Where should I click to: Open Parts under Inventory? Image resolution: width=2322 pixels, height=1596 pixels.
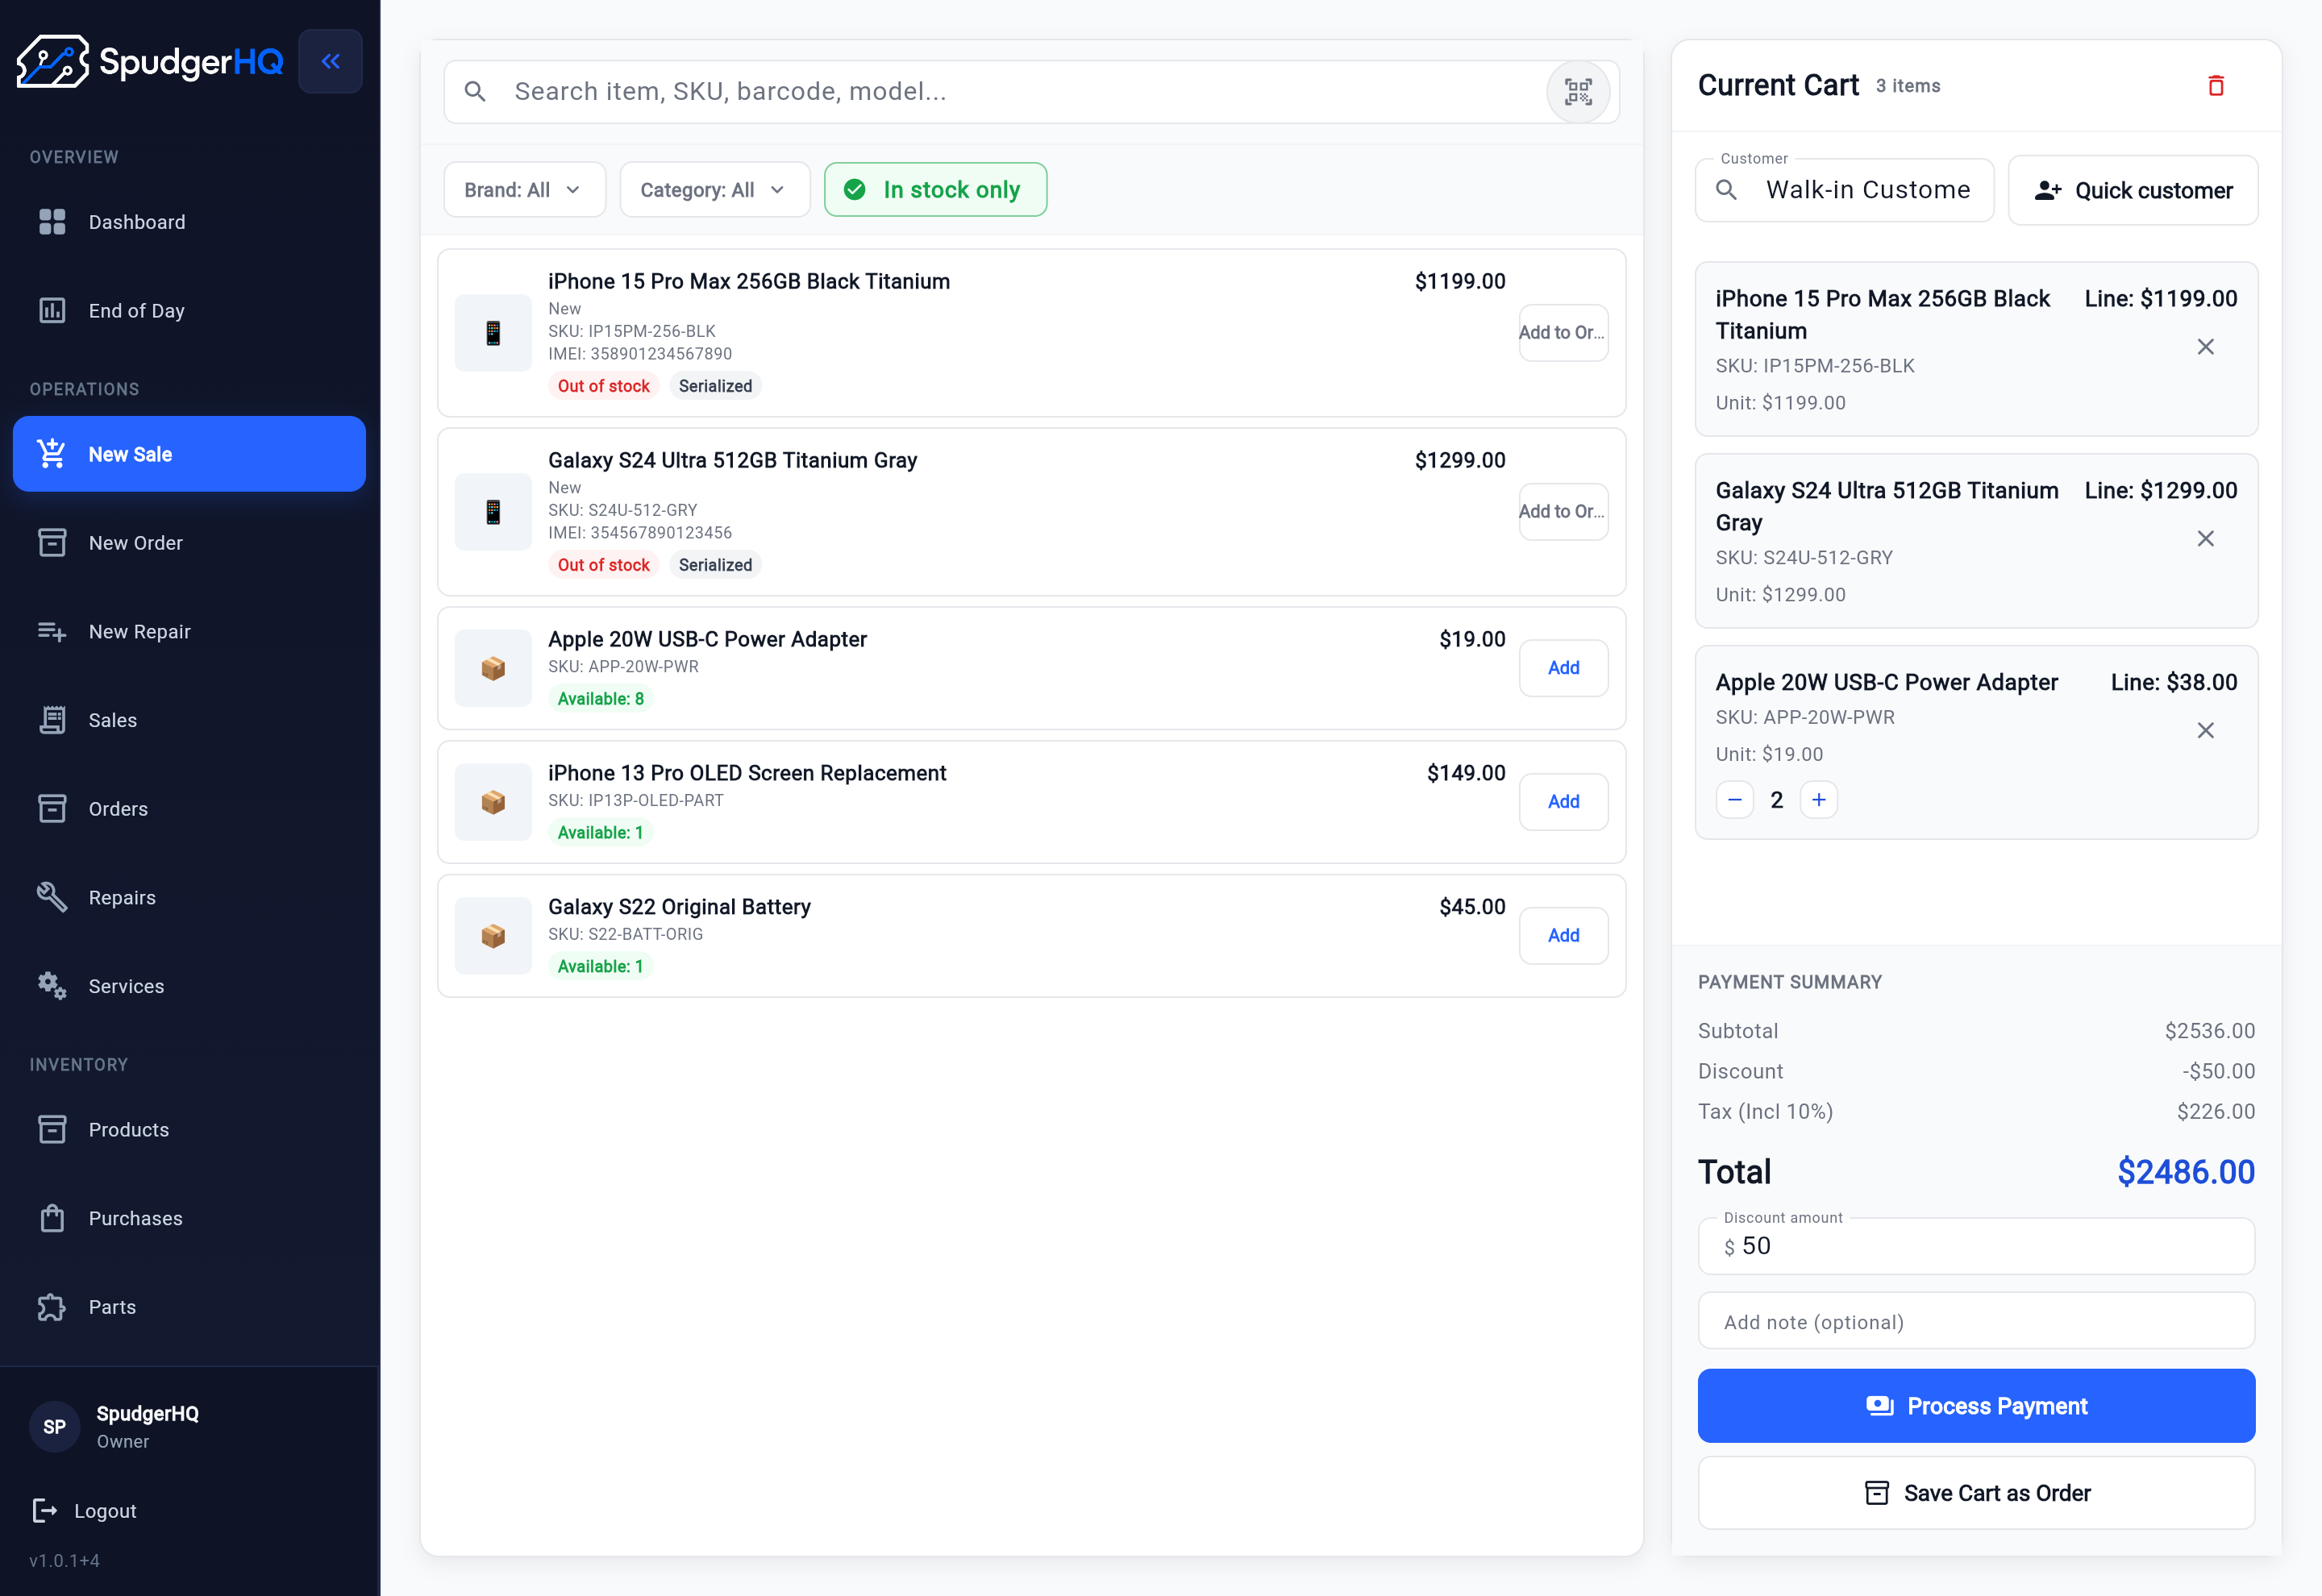(x=189, y=1307)
